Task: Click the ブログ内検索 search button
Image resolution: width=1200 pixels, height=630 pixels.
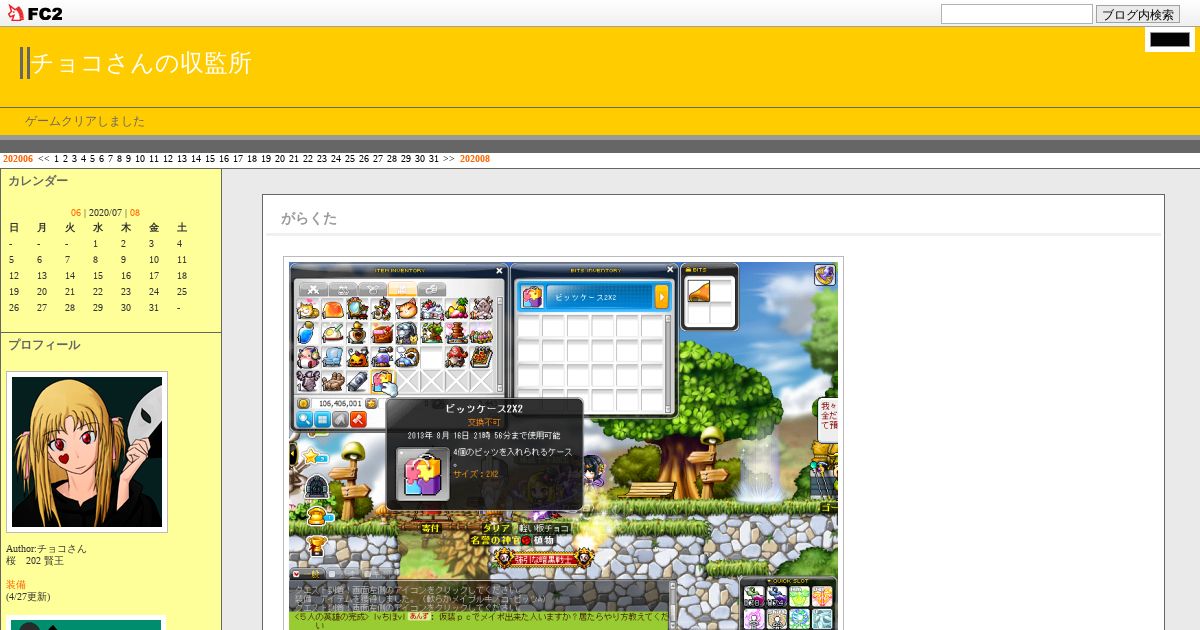Action: click(1138, 14)
